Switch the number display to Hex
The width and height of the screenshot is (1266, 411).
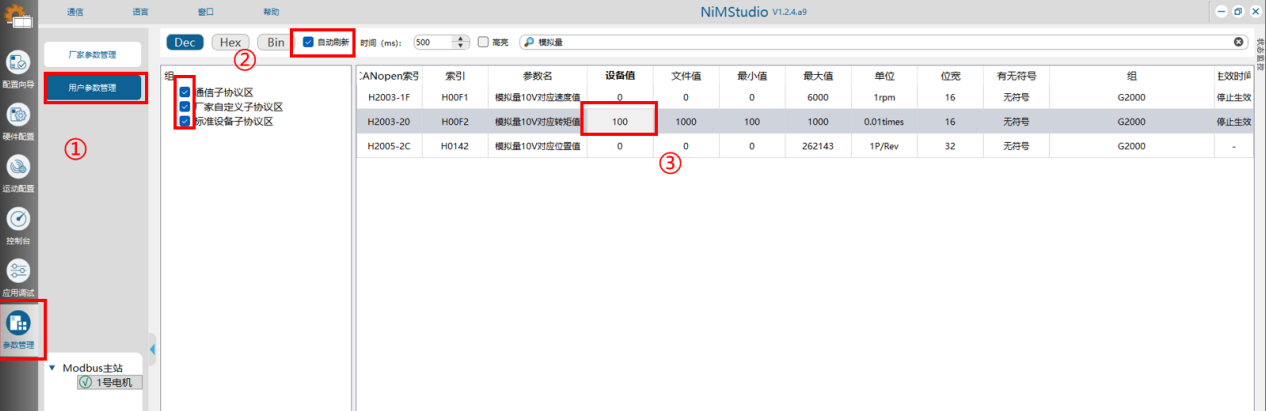click(x=230, y=43)
